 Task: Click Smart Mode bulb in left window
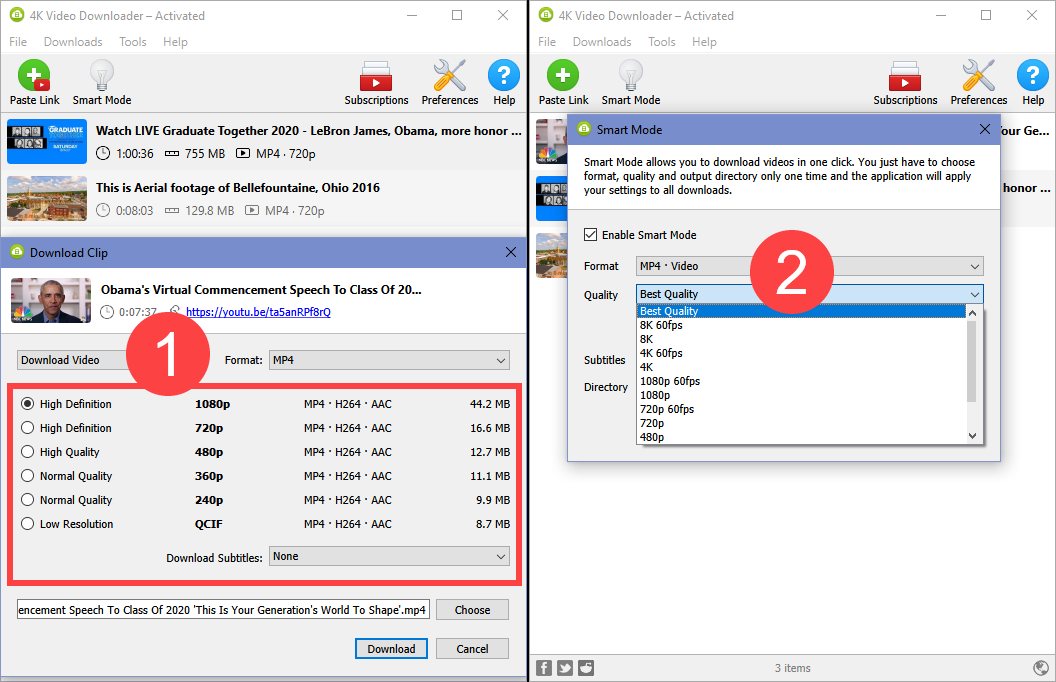(x=102, y=82)
